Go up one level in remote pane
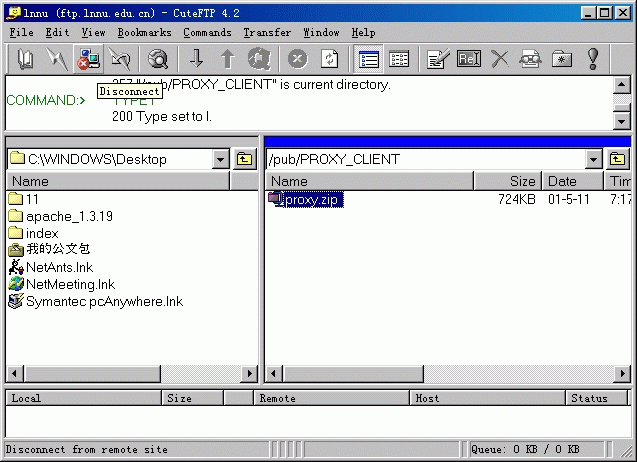This screenshot has height=462, width=637. (618, 159)
